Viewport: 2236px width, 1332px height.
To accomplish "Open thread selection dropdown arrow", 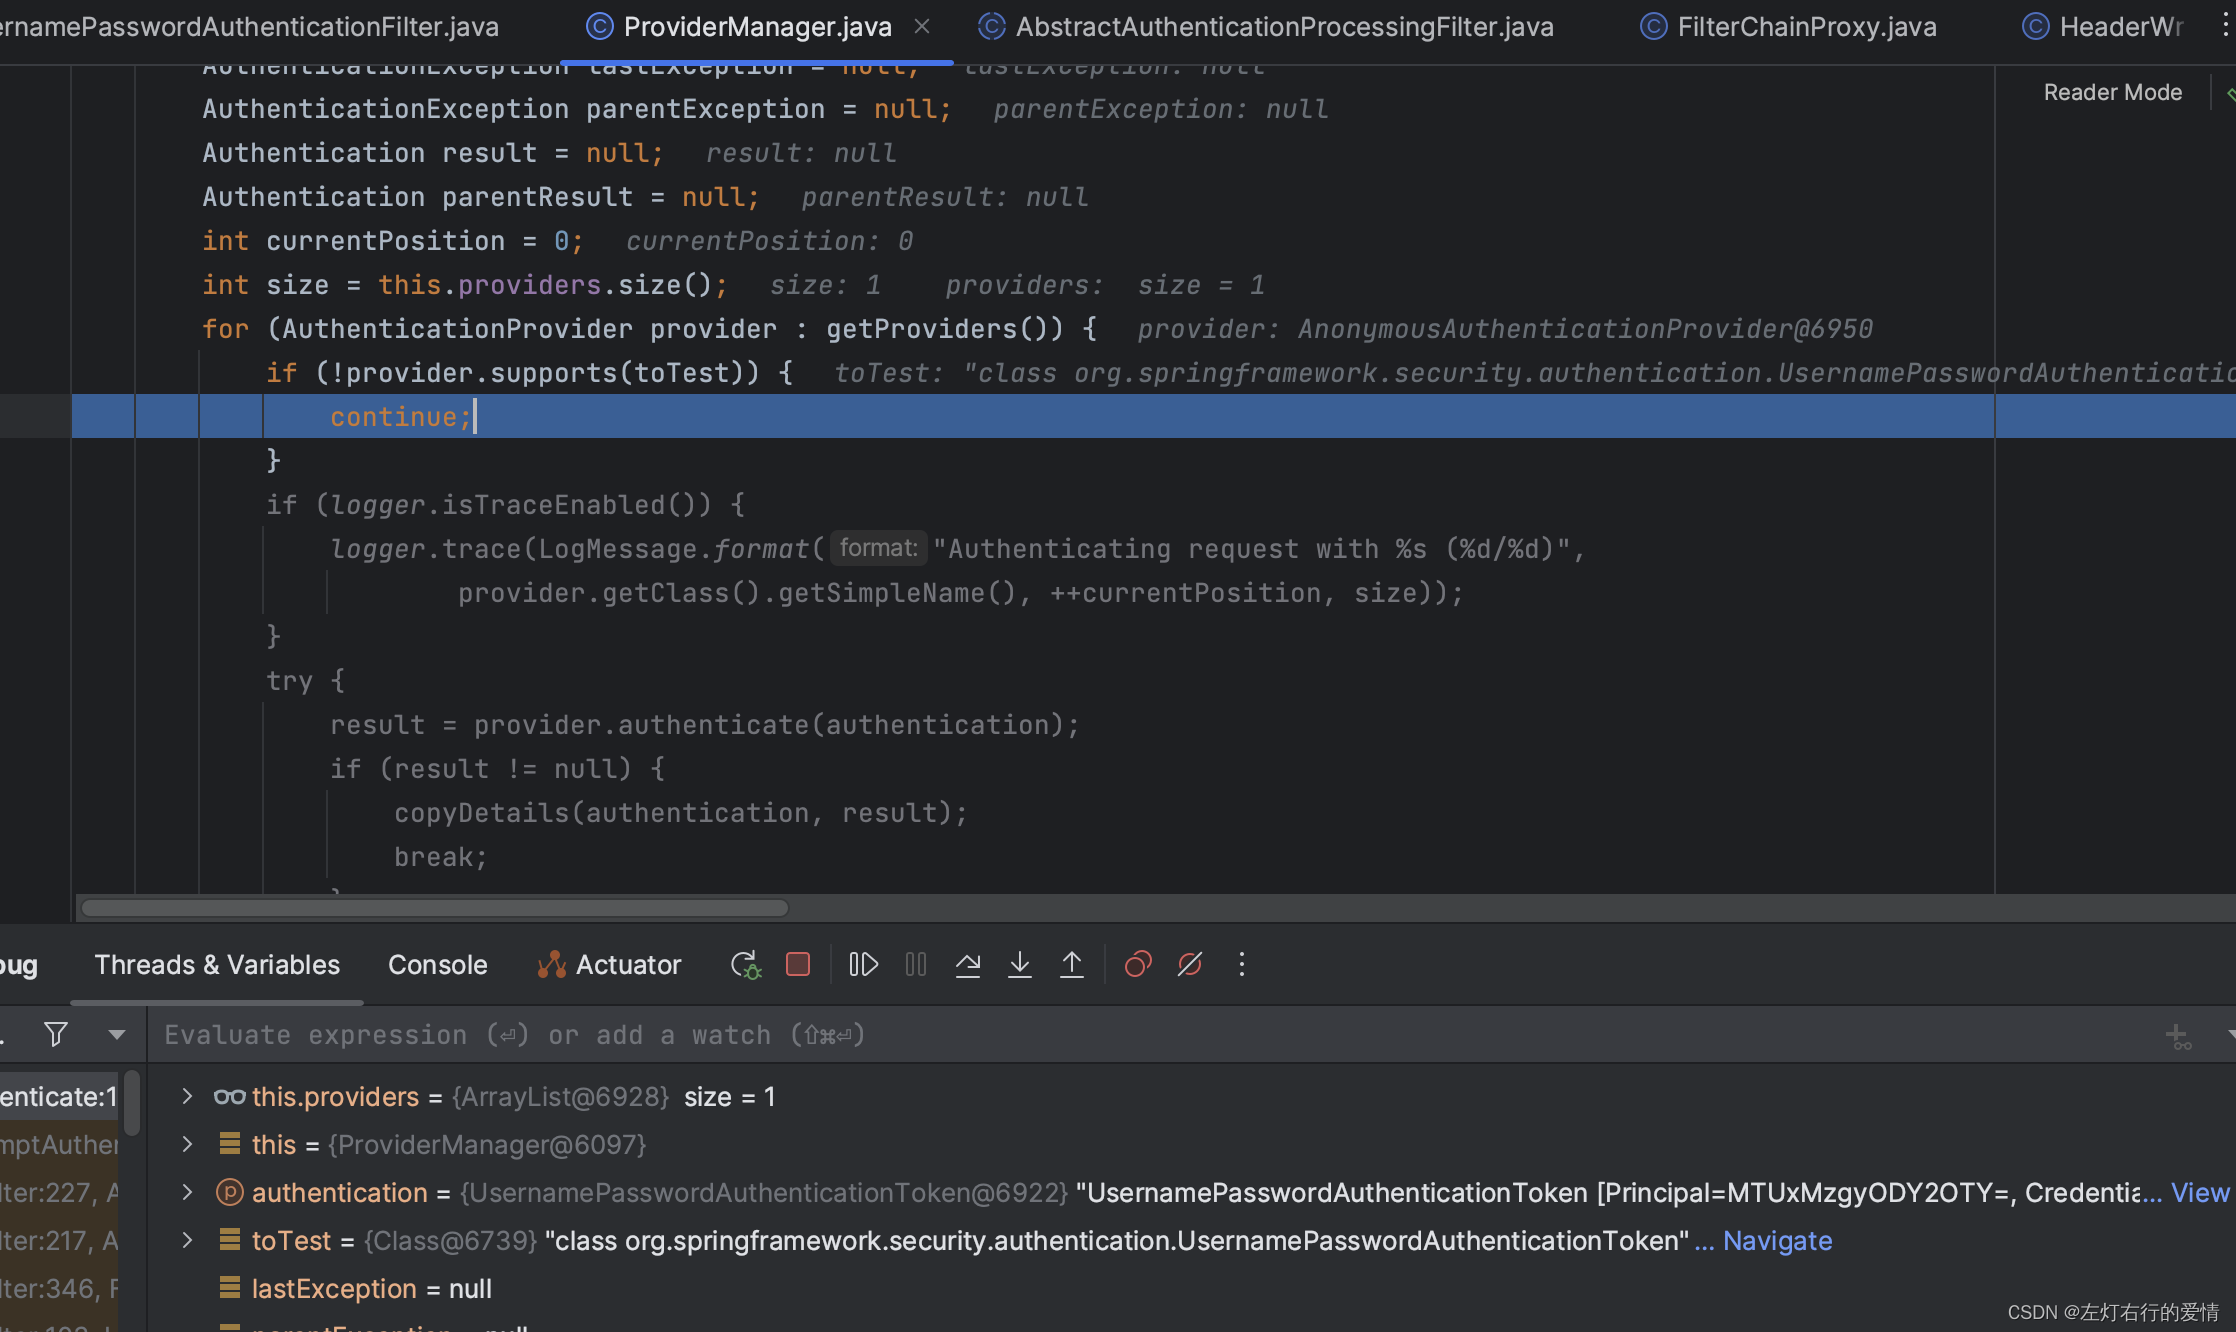I will pos(117,1034).
